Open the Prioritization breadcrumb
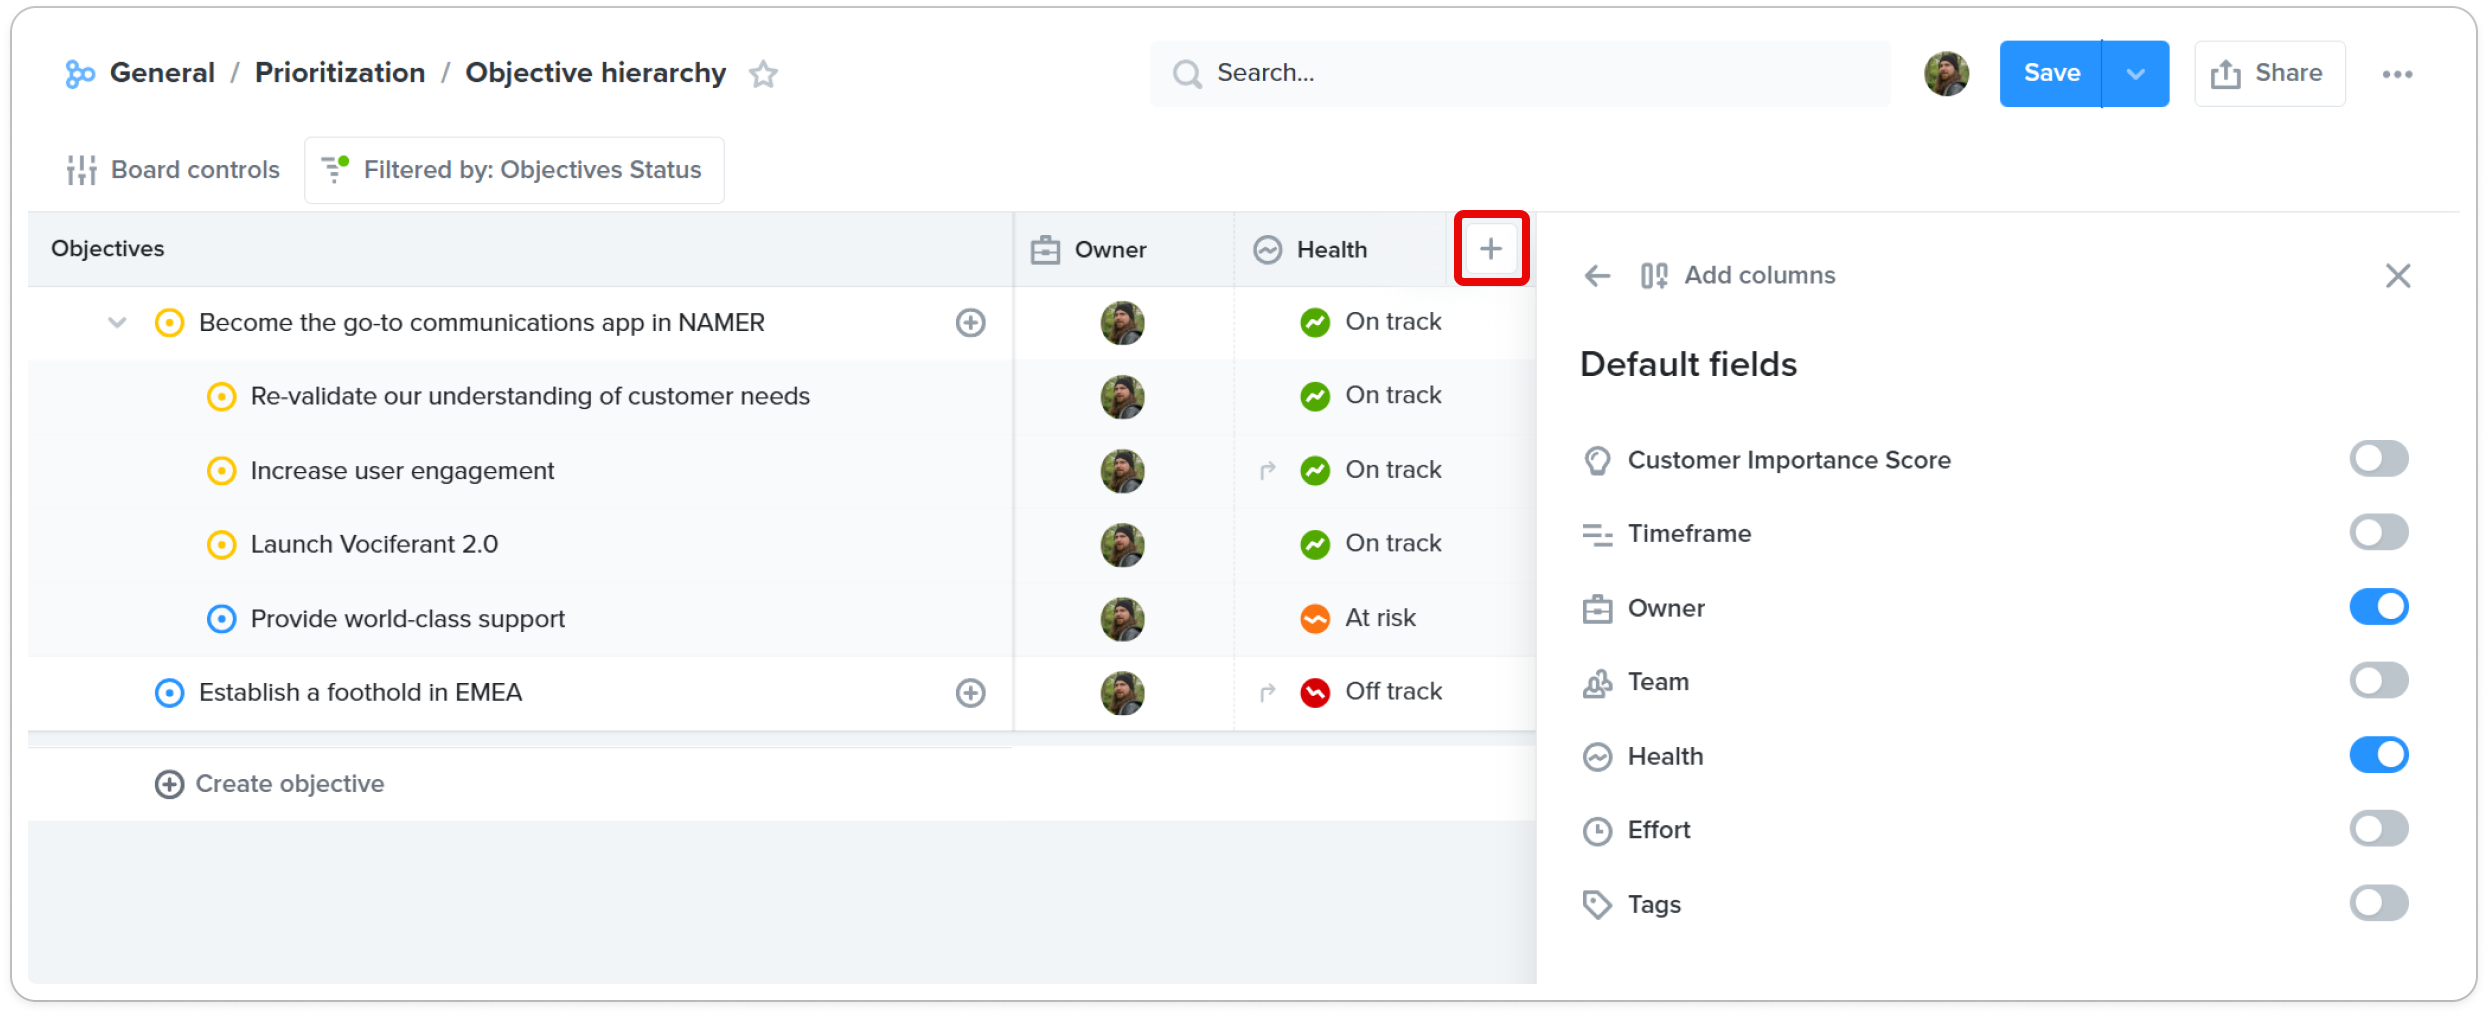This screenshot has width=2488, height=1016. point(340,73)
